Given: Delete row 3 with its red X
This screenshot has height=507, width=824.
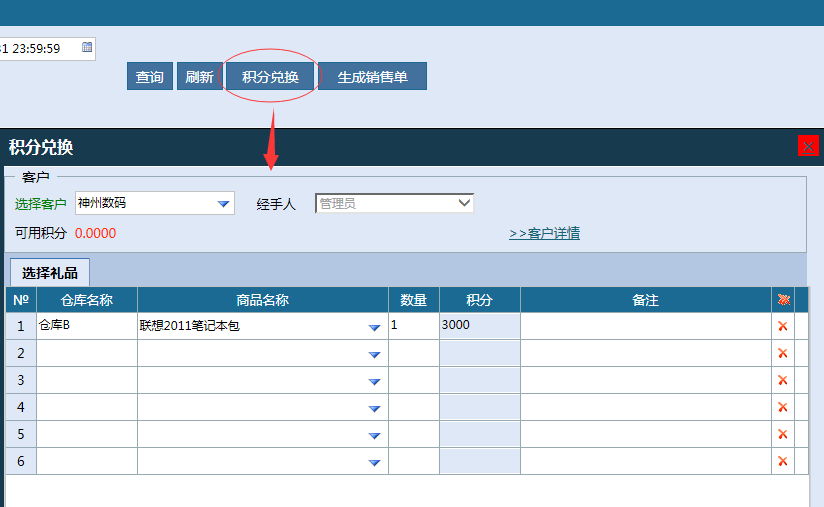Looking at the screenshot, I should (782, 380).
